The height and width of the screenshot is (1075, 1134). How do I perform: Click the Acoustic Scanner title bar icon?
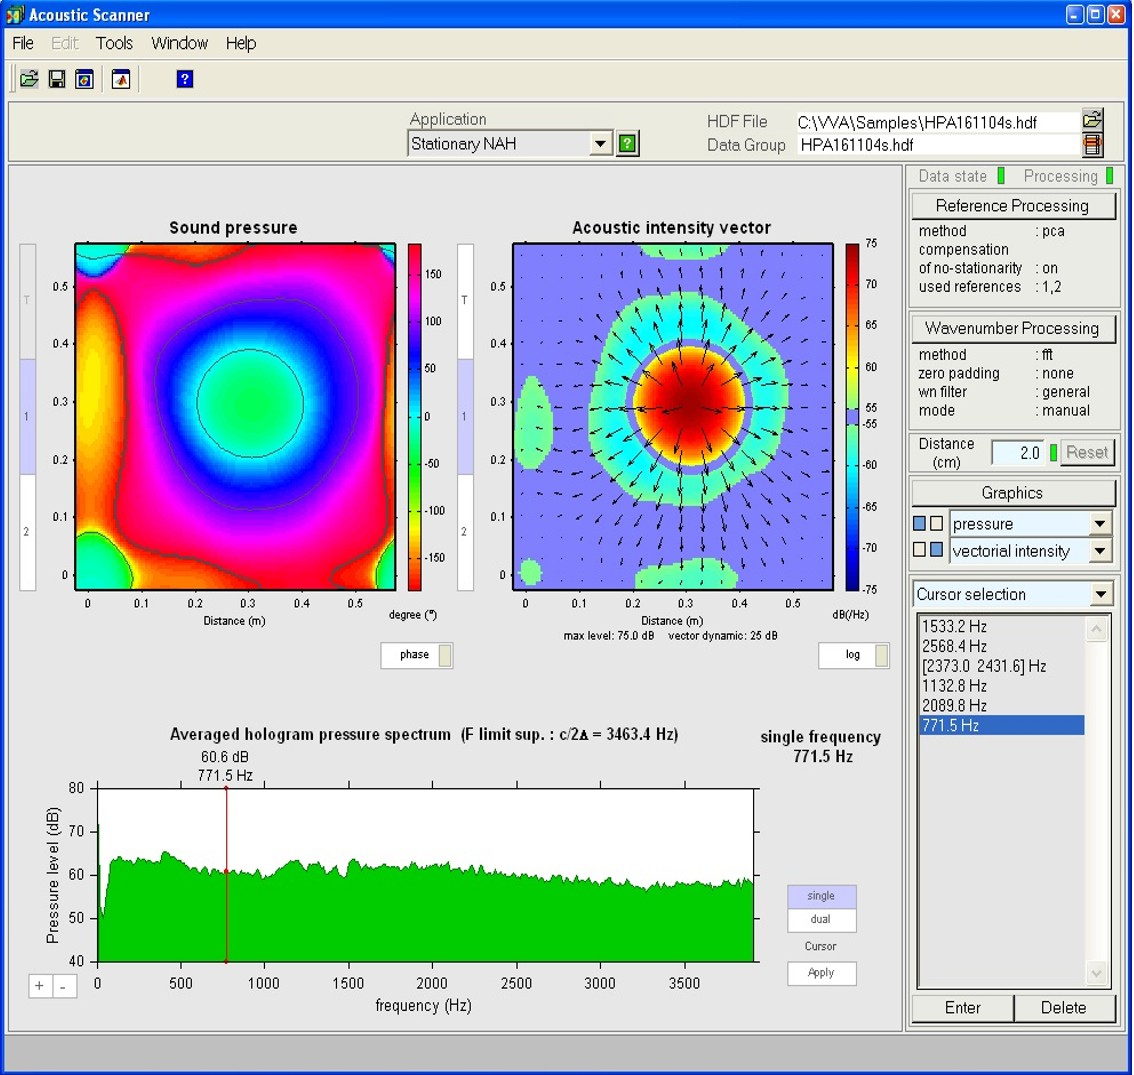[x=14, y=14]
